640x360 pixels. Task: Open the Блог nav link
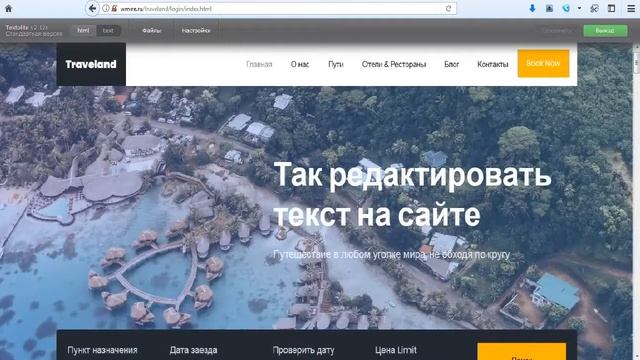click(x=451, y=64)
